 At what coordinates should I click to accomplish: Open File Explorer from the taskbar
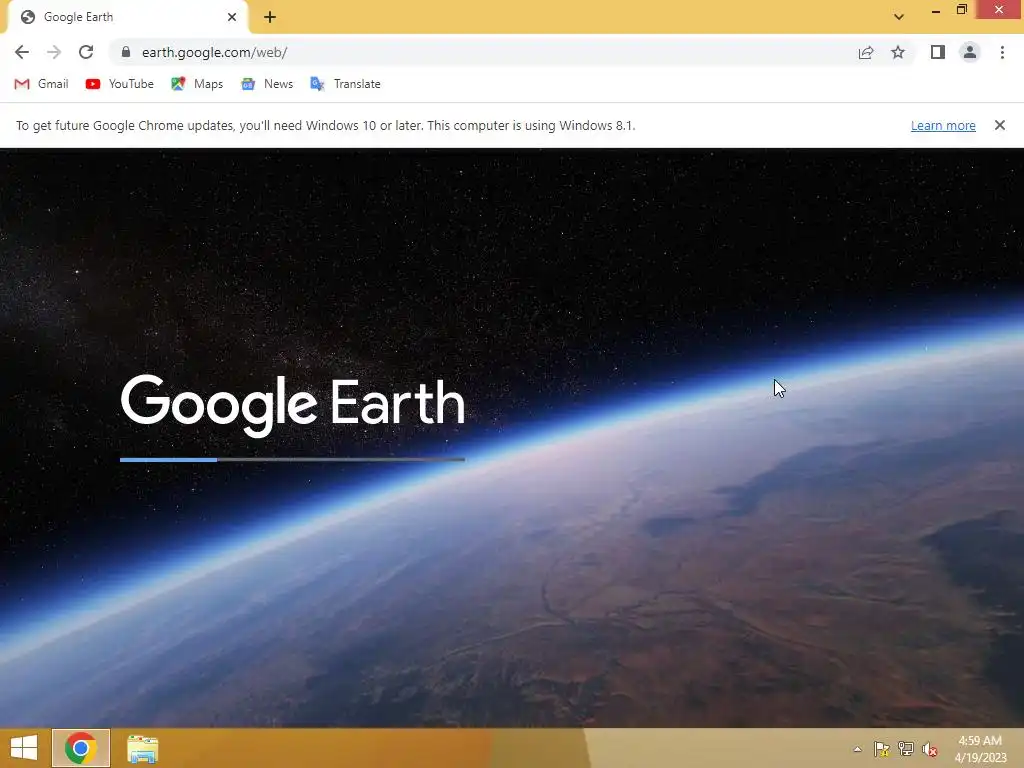pyautogui.click(x=142, y=749)
